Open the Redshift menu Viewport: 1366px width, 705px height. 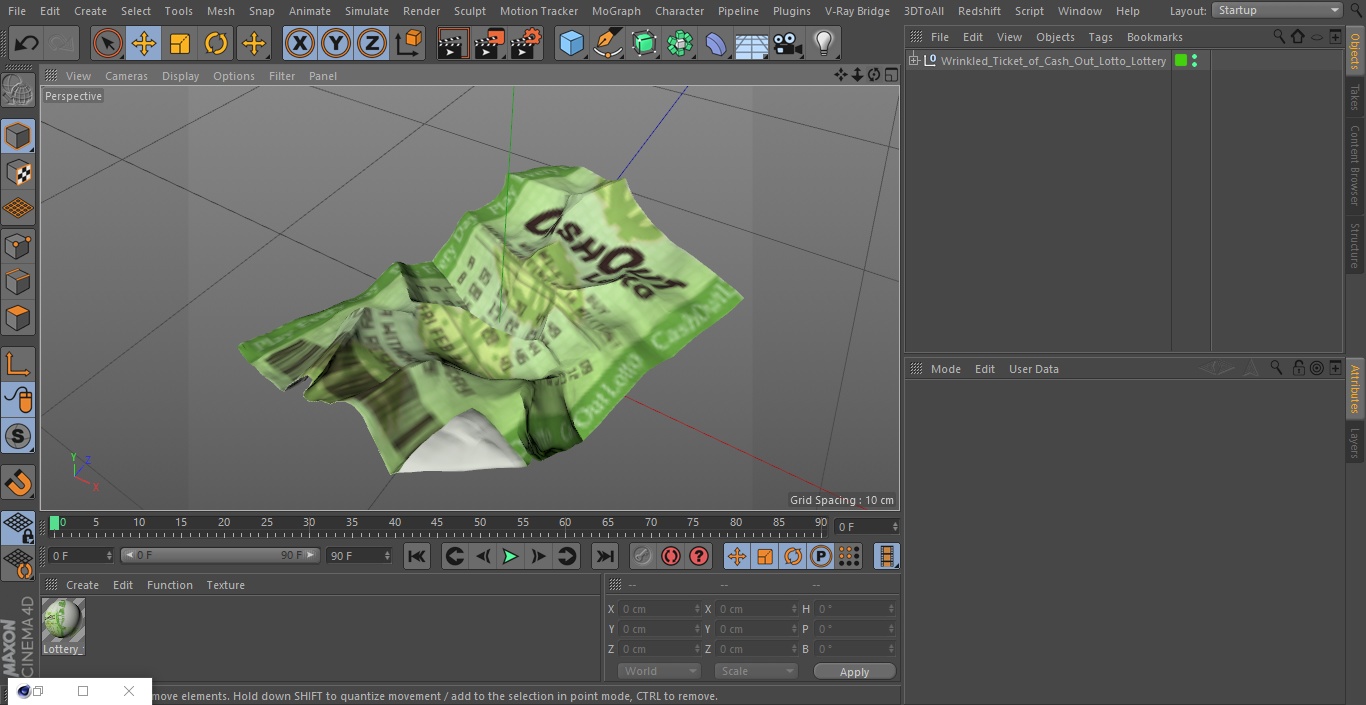coord(979,11)
